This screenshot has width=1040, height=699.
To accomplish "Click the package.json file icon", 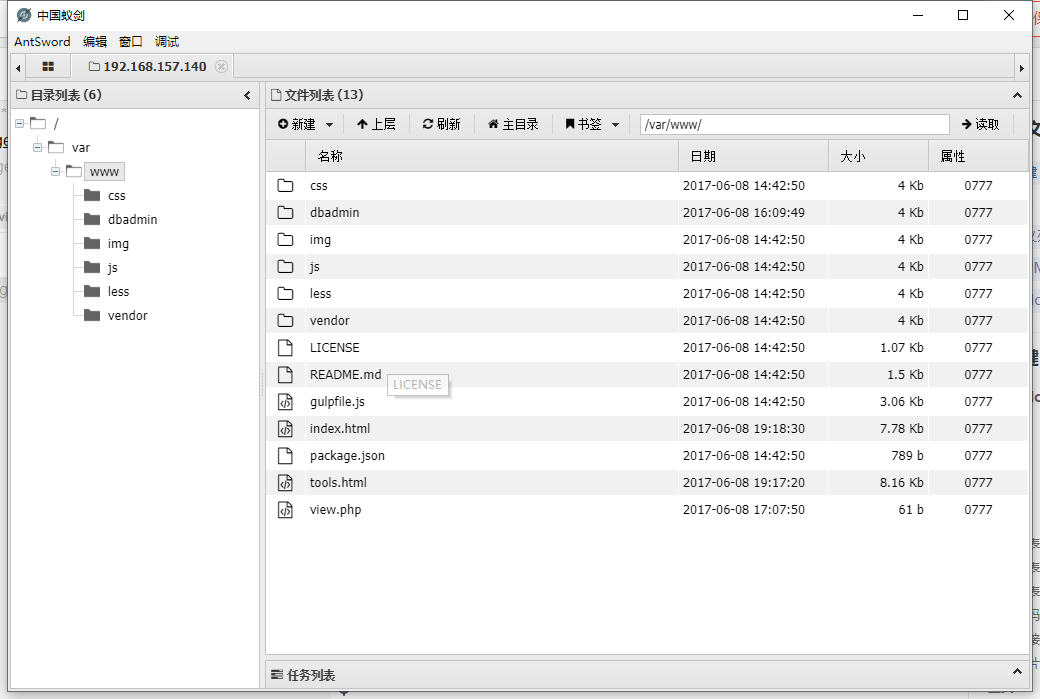I will tap(285, 456).
